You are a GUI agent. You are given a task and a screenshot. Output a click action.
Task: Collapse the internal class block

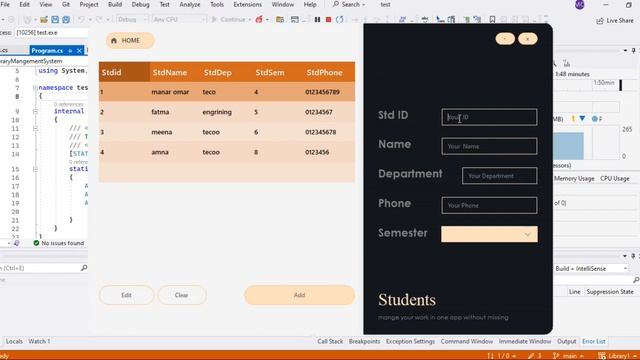[x=35, y=111]
